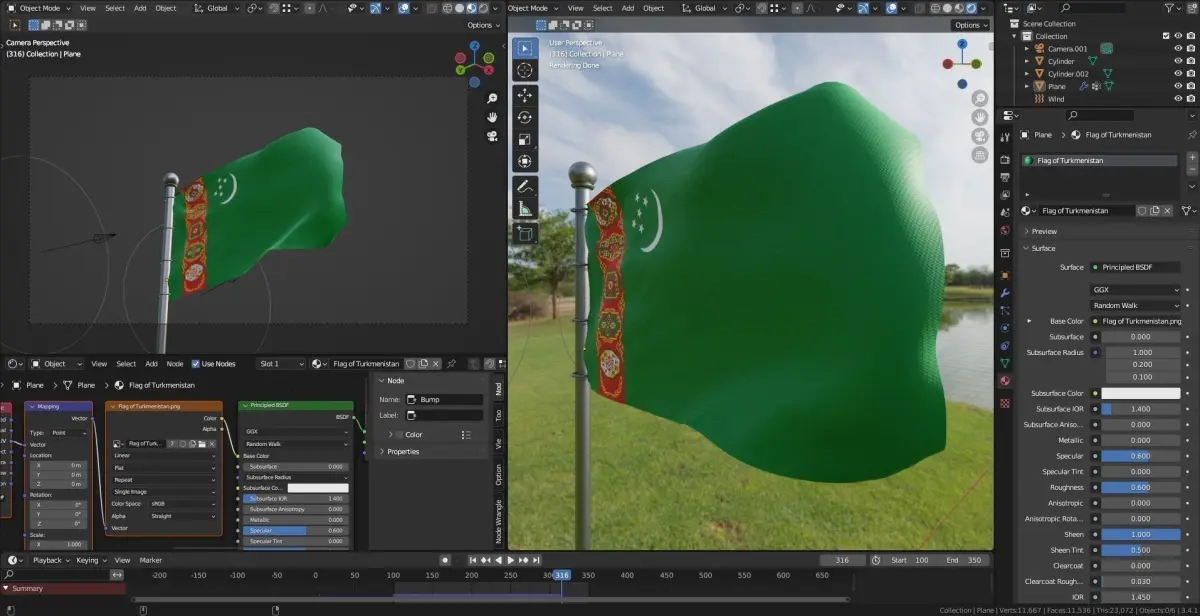Select the Annotate tool in right viewport
The height and width of the screenshot is (616, 1200).
525,187
